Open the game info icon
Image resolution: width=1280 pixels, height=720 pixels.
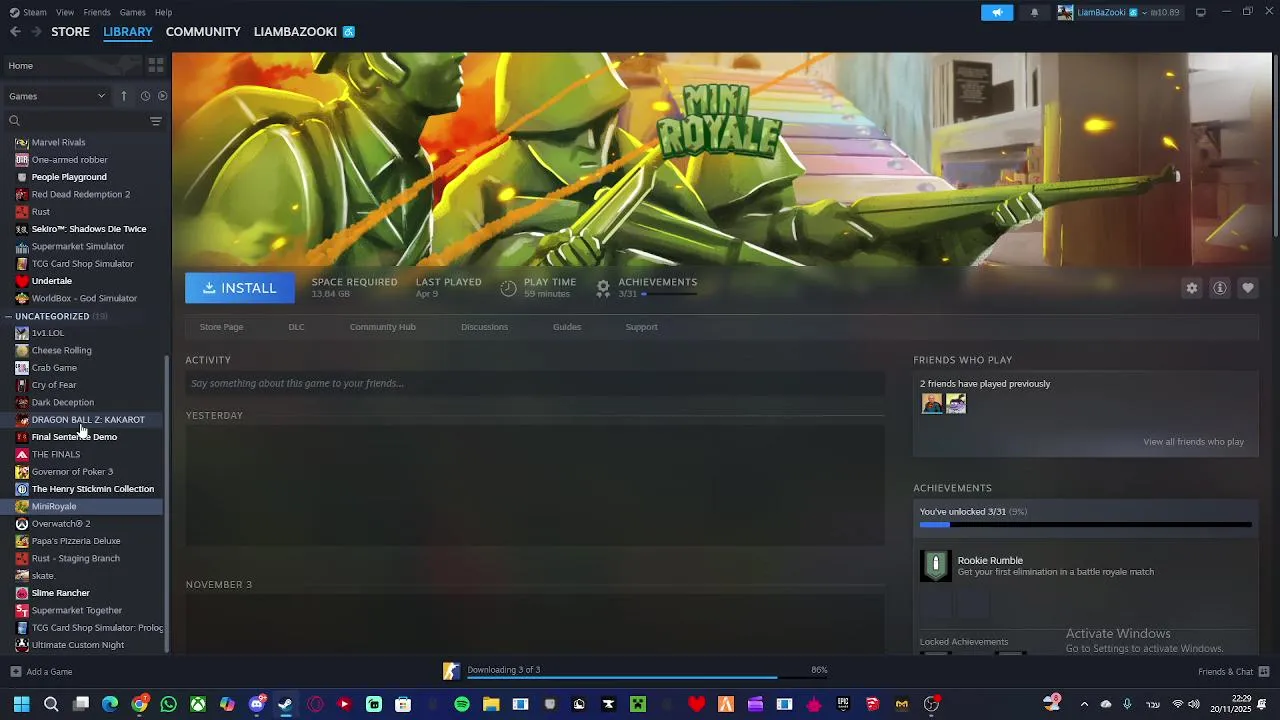[1220, 288]
